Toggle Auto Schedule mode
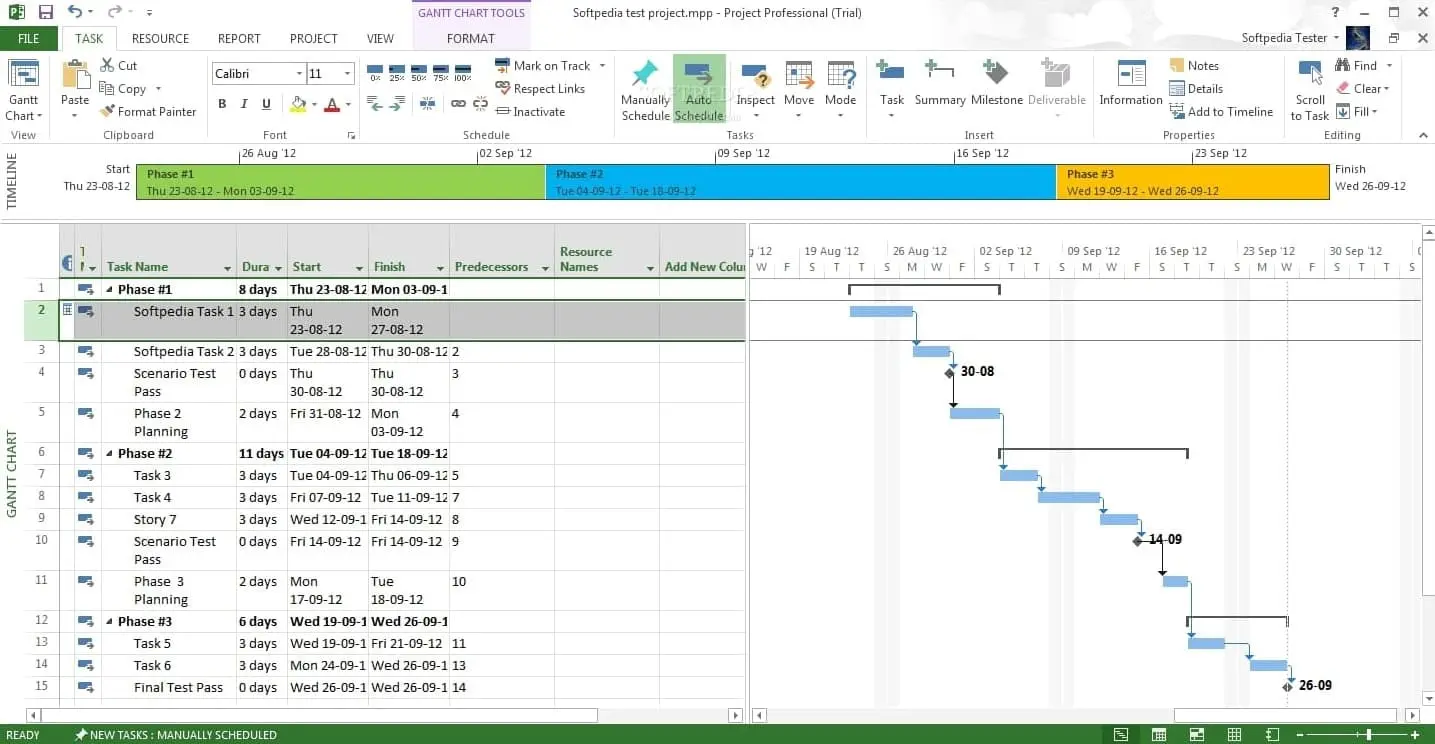This screenshot has width=1435, height=744. [699, 90]
